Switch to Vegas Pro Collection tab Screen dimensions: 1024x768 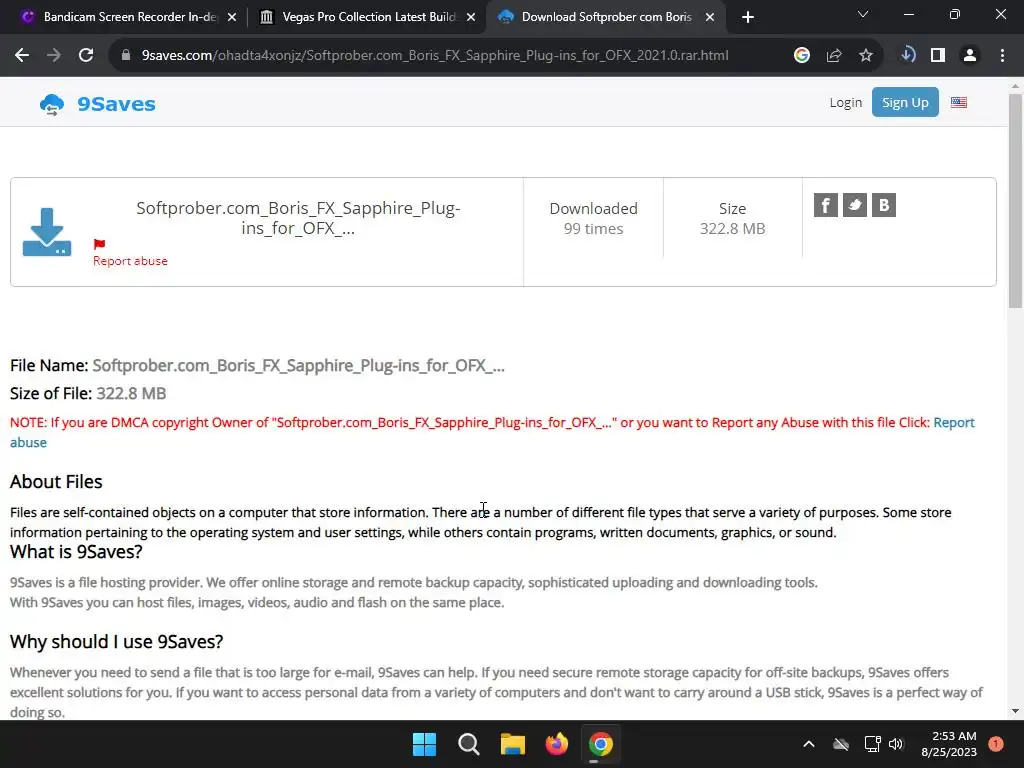click(369, 17)
